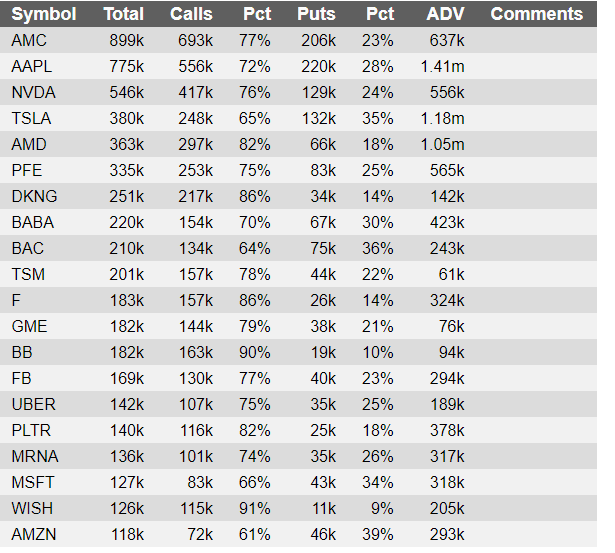
Task: Click the Comments column header
Action: pyautogui.click(x=536, y=14)
